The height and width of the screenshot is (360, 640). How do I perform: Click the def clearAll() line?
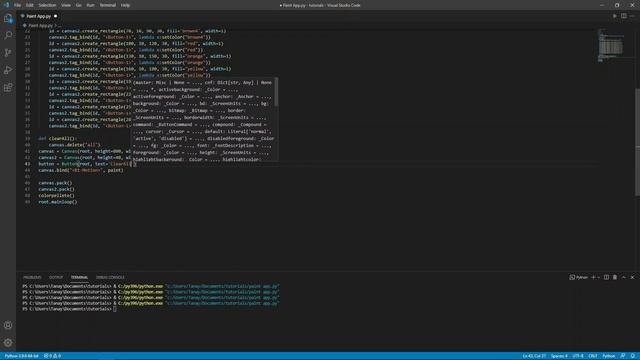pyautogui.click(x=58, y=138)
